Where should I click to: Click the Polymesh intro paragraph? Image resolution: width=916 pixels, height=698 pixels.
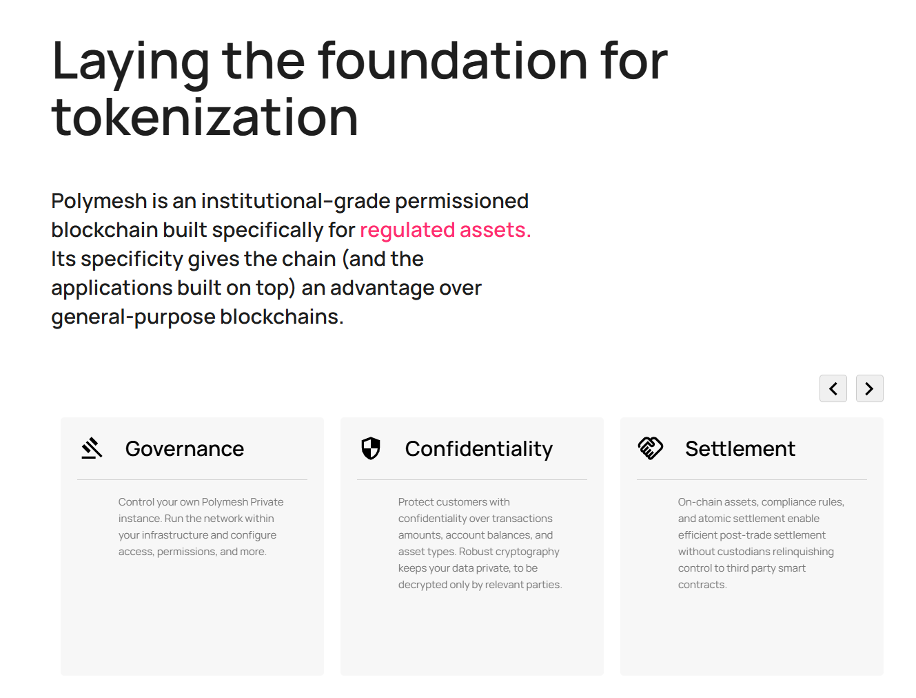pos(290,259)
